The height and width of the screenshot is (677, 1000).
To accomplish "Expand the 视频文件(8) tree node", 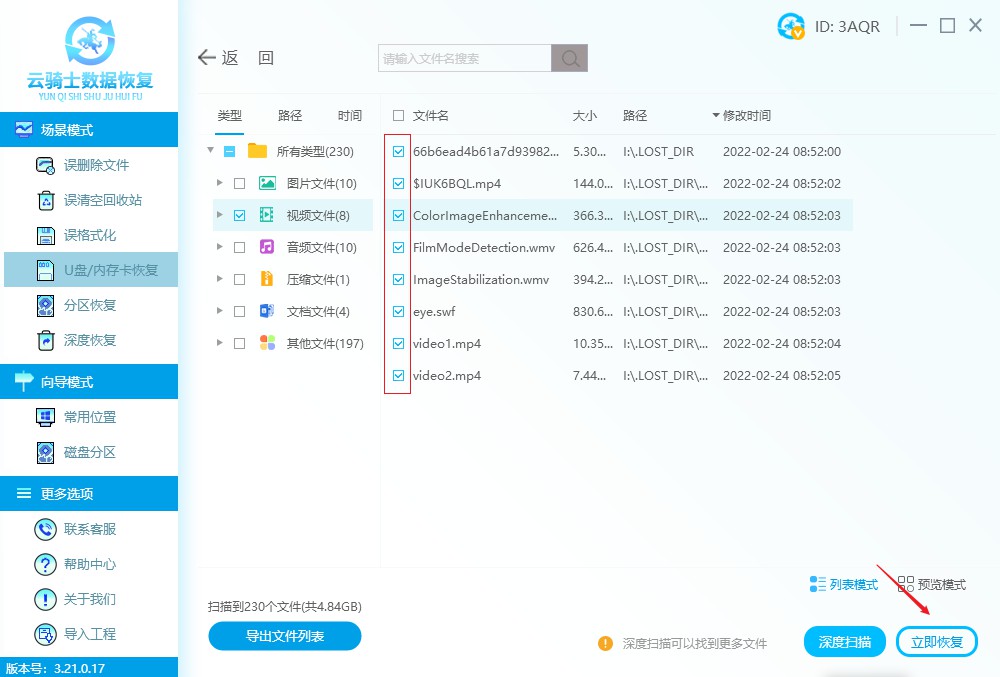I will click(x=219, y=215).
